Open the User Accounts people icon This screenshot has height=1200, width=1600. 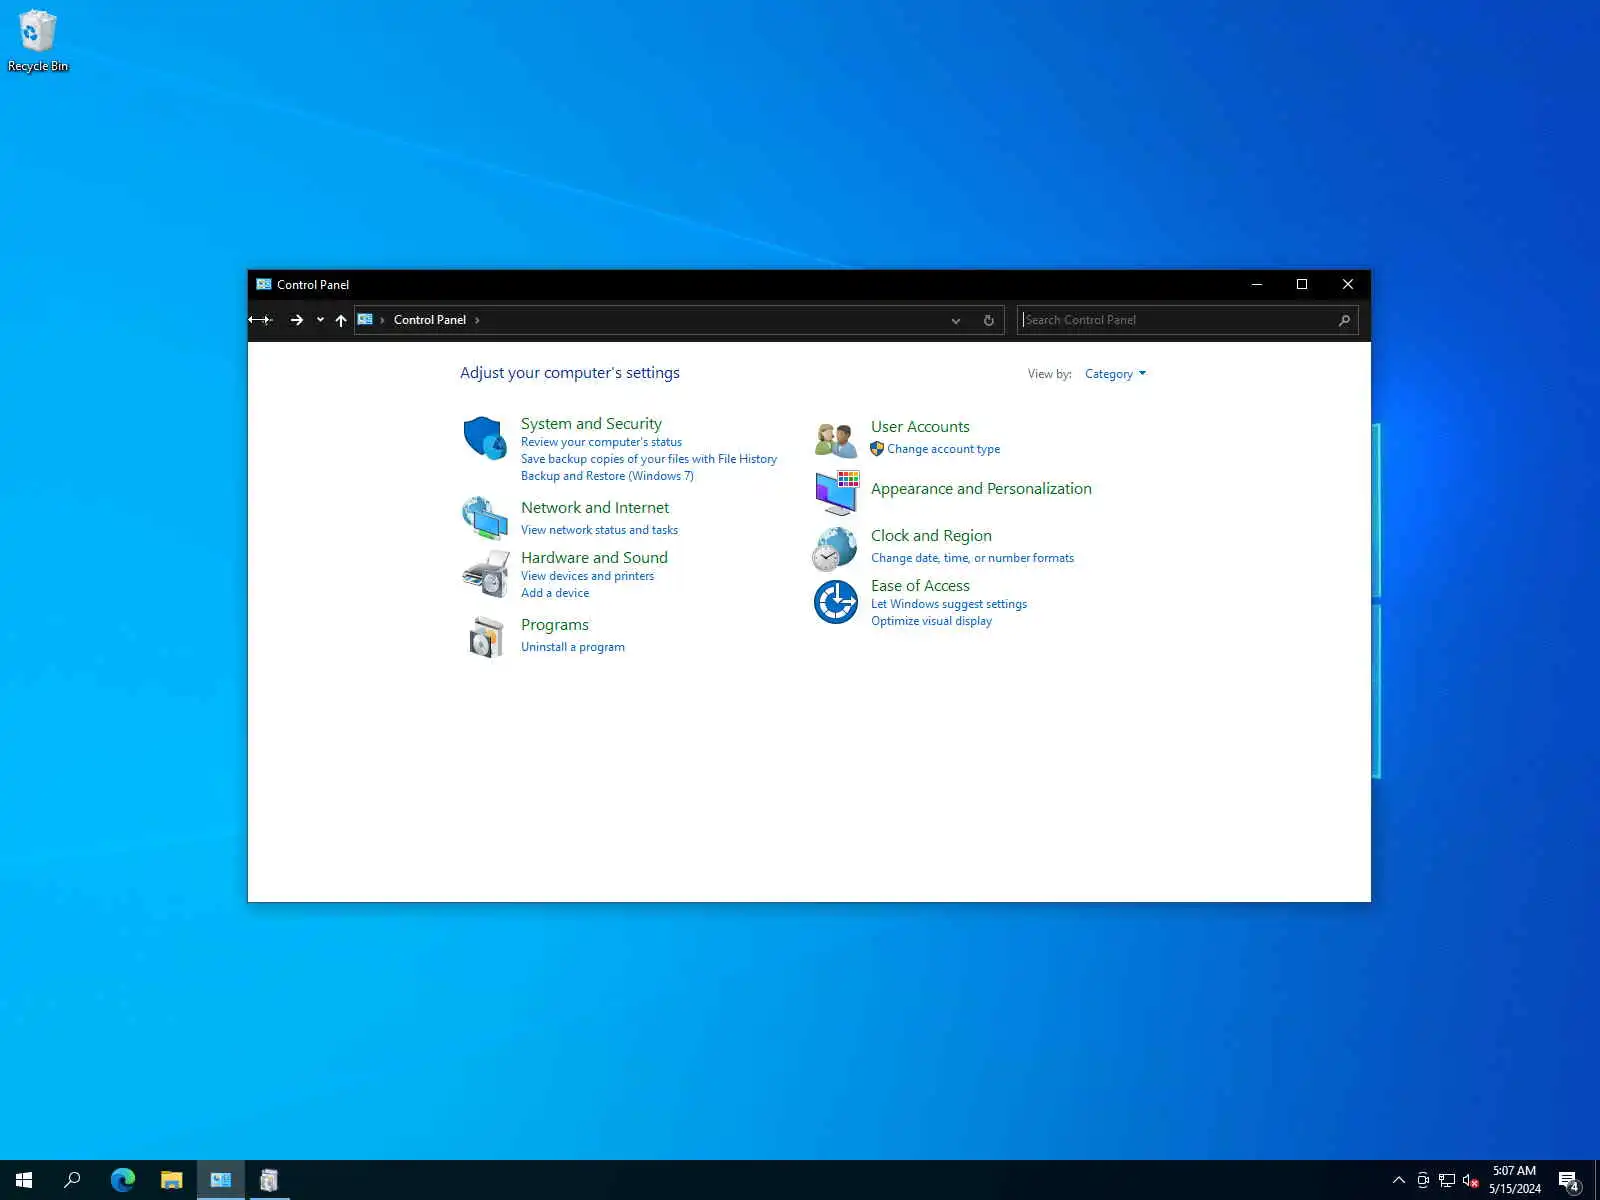[836, 439]
